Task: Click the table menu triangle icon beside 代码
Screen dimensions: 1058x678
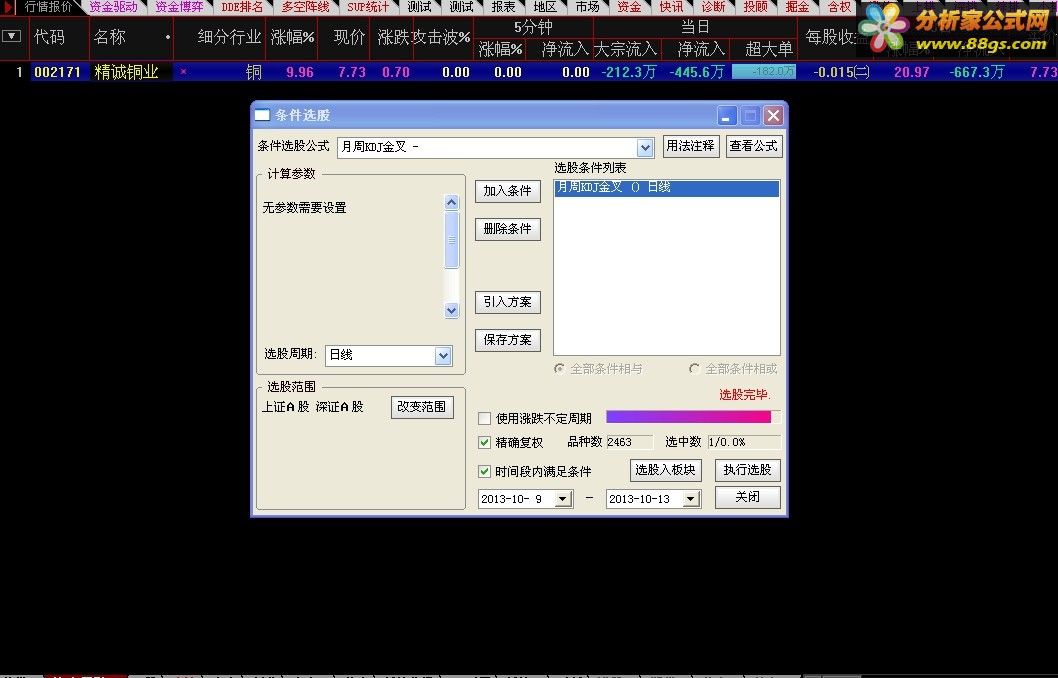Action: pyautogui.click(x=12, y=36)
